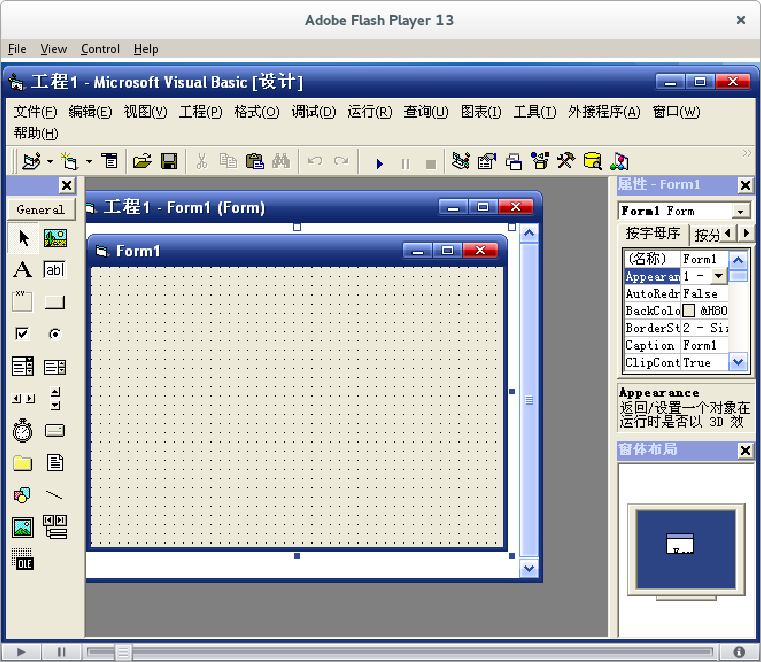Image resolution: width=761 pixels, height=662 pixels.
Task: Select the Caption property row
Action: (677, 345)
